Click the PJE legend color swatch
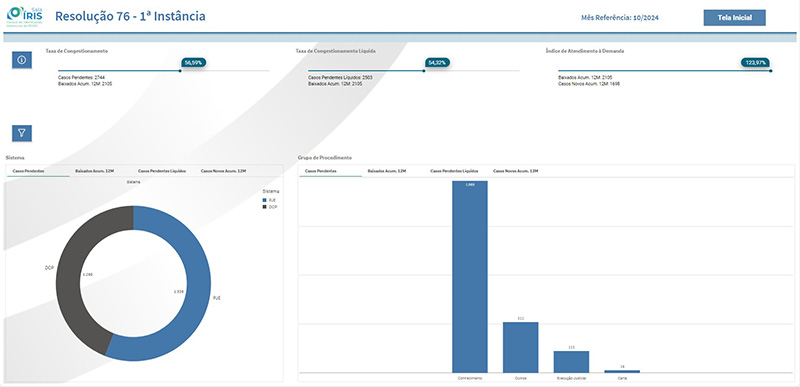 point(264,200)
